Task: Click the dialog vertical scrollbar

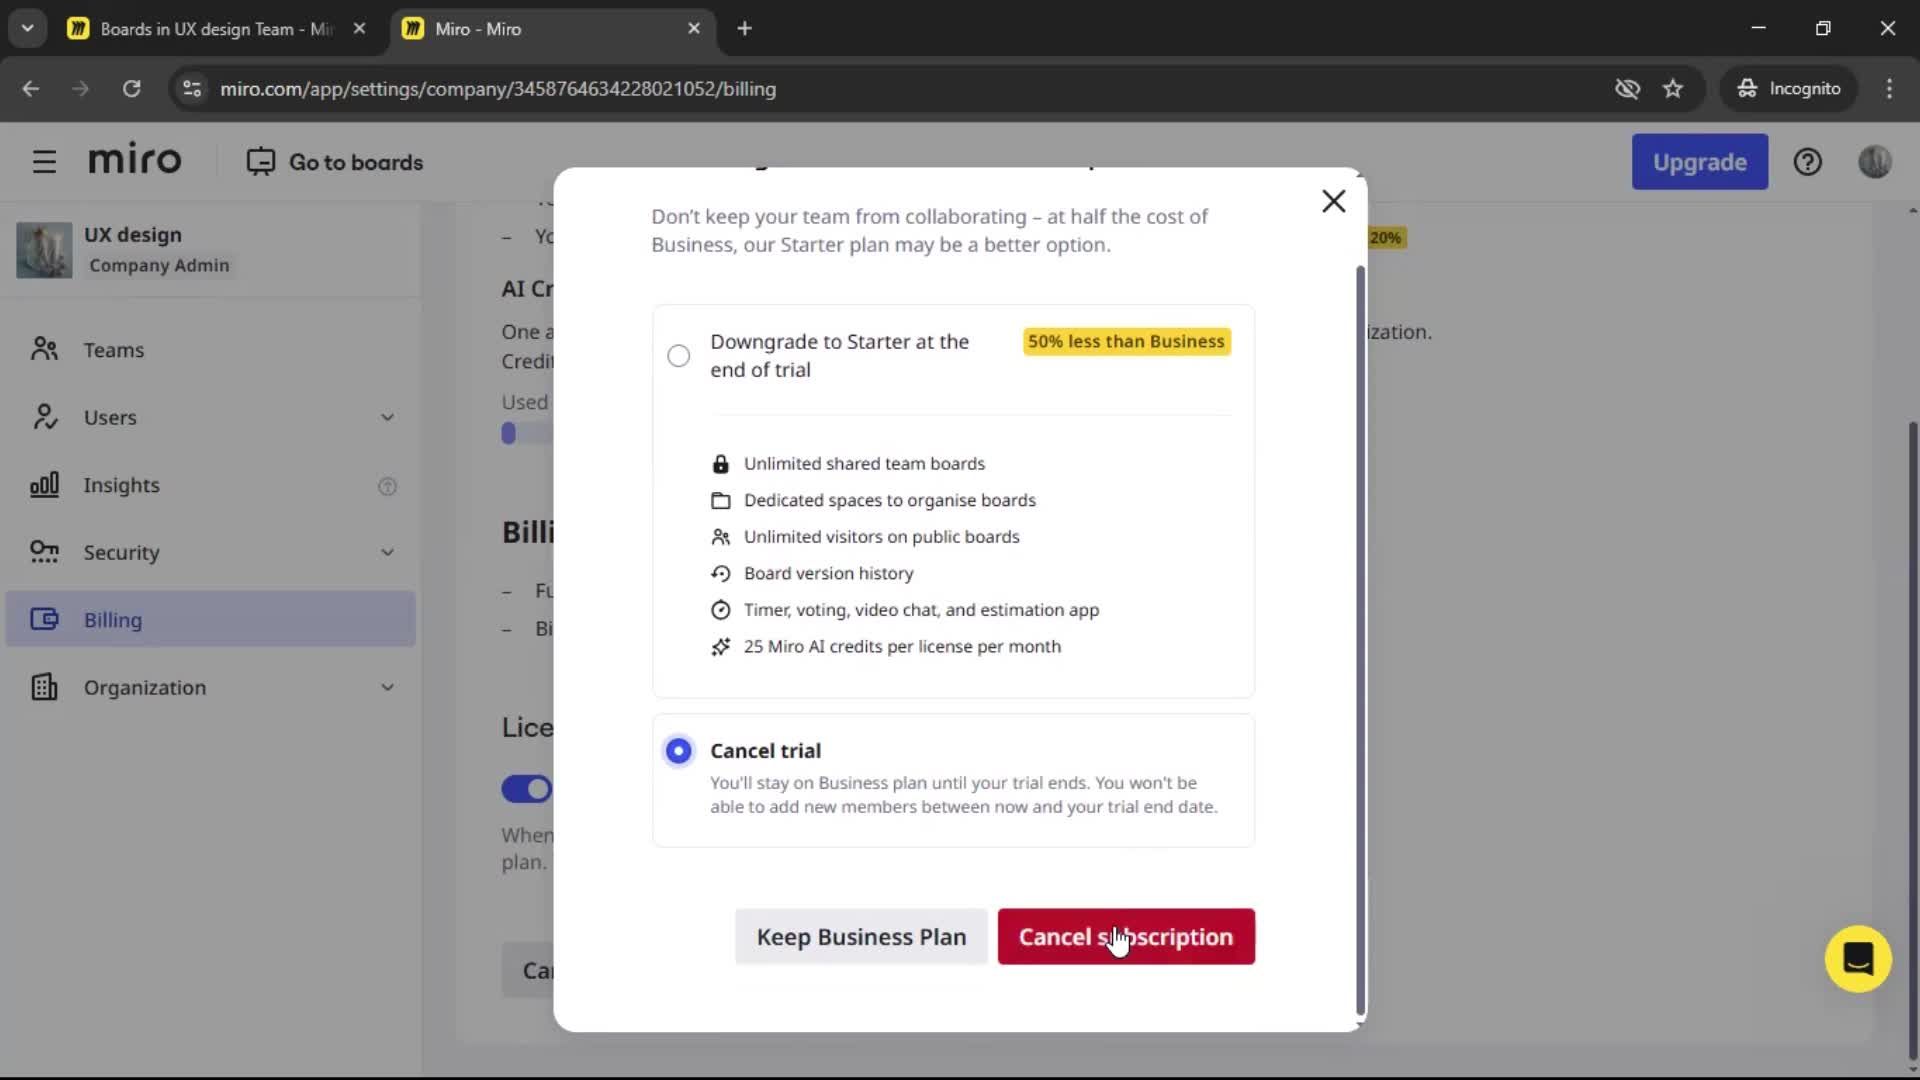Action: [x=1360, y=640]
